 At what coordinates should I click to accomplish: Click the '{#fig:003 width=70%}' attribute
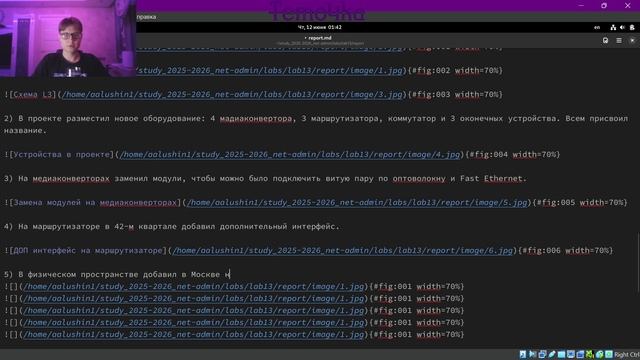455,94
